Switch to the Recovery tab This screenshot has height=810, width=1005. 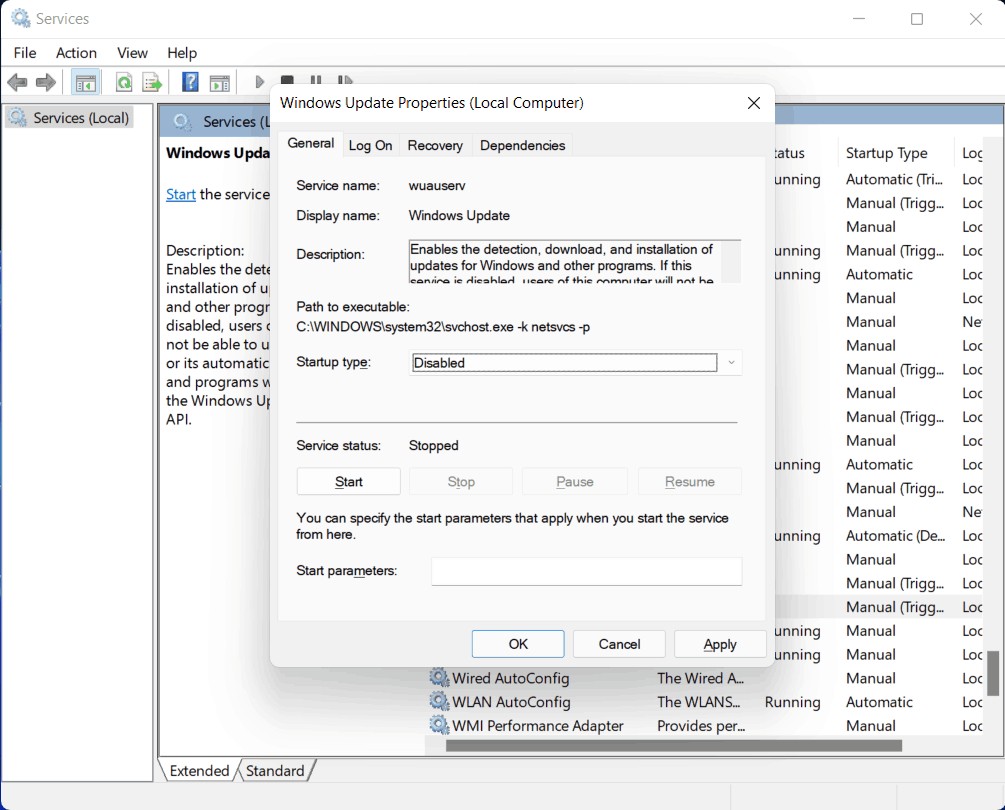coord(435,145)
